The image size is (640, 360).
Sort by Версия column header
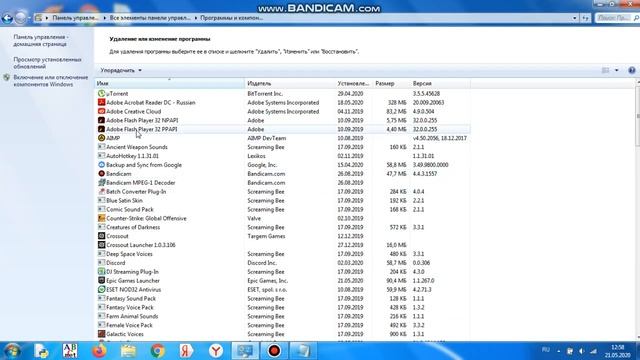[x=440, y=83]
